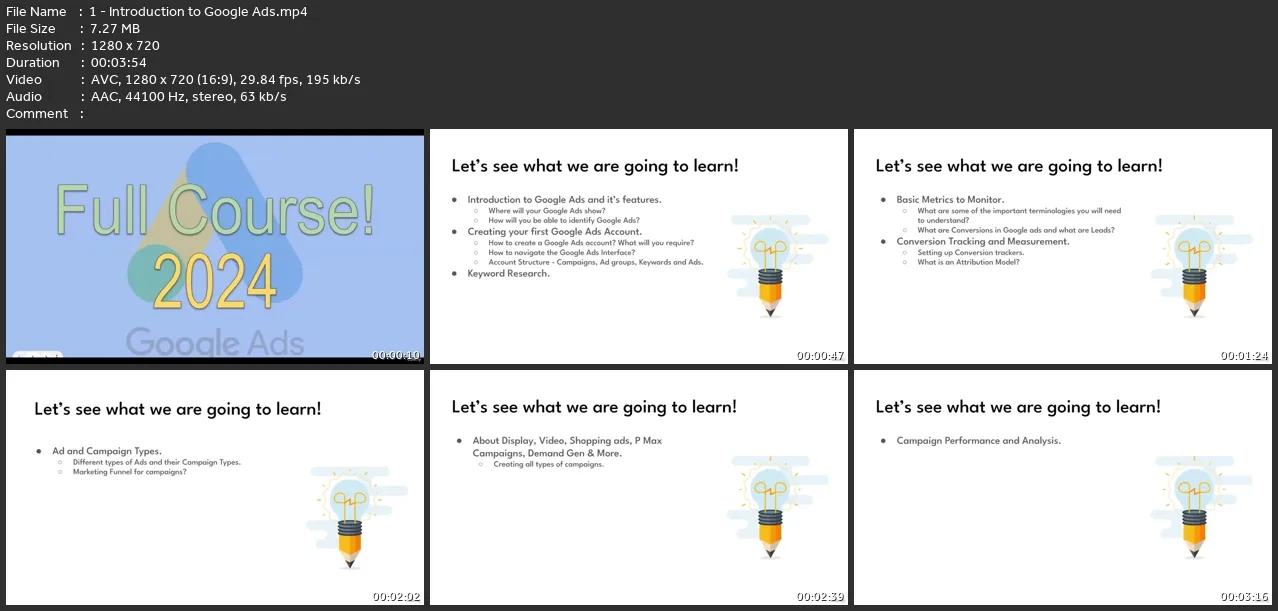The height and width of the screenshot is (611, 1278).
Task: Click 'Campaign Performance and Analysis.' bullet
Action: coord(978,441)
